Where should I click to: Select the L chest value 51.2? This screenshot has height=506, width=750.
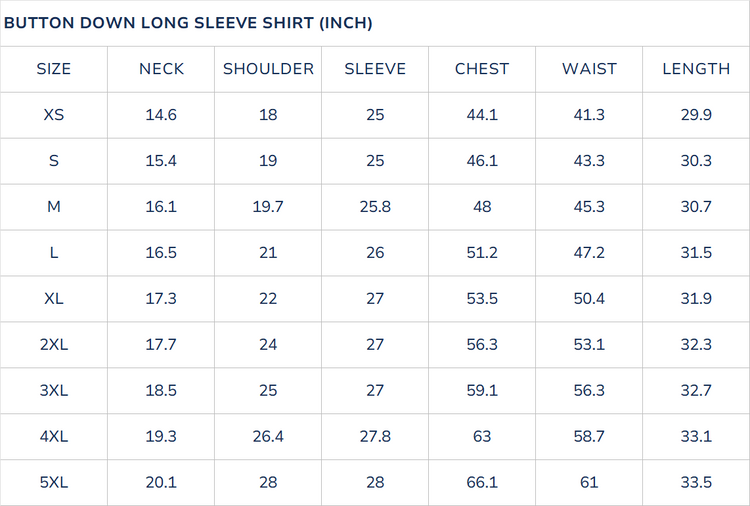coord(482,253)
